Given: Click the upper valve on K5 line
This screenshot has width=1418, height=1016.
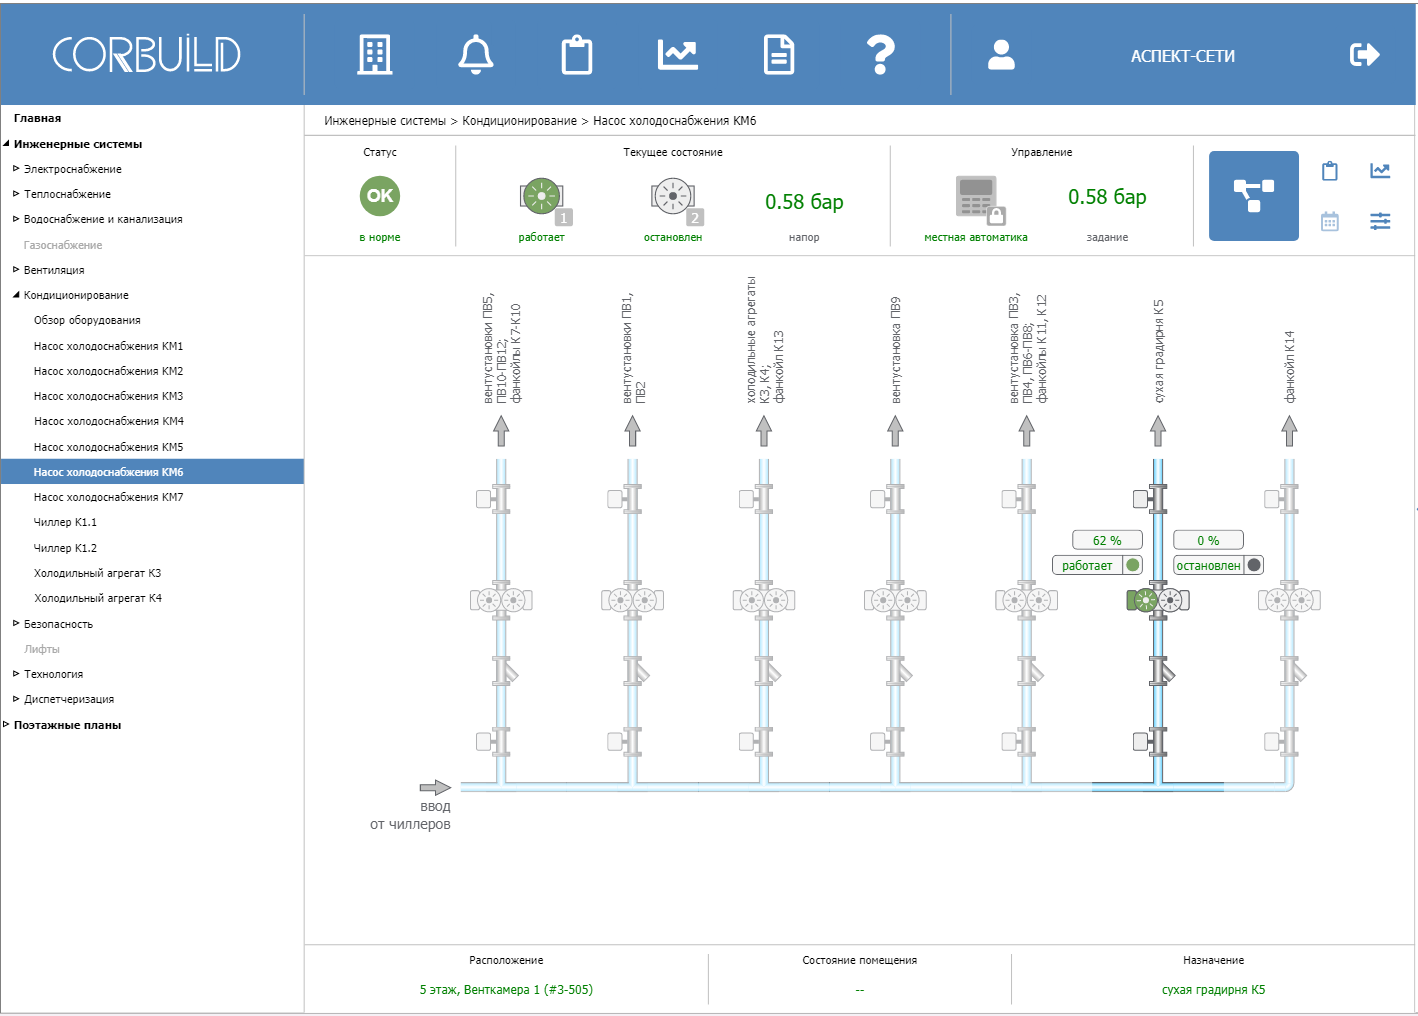Looking at the screenshot, I should [1150, 498].
